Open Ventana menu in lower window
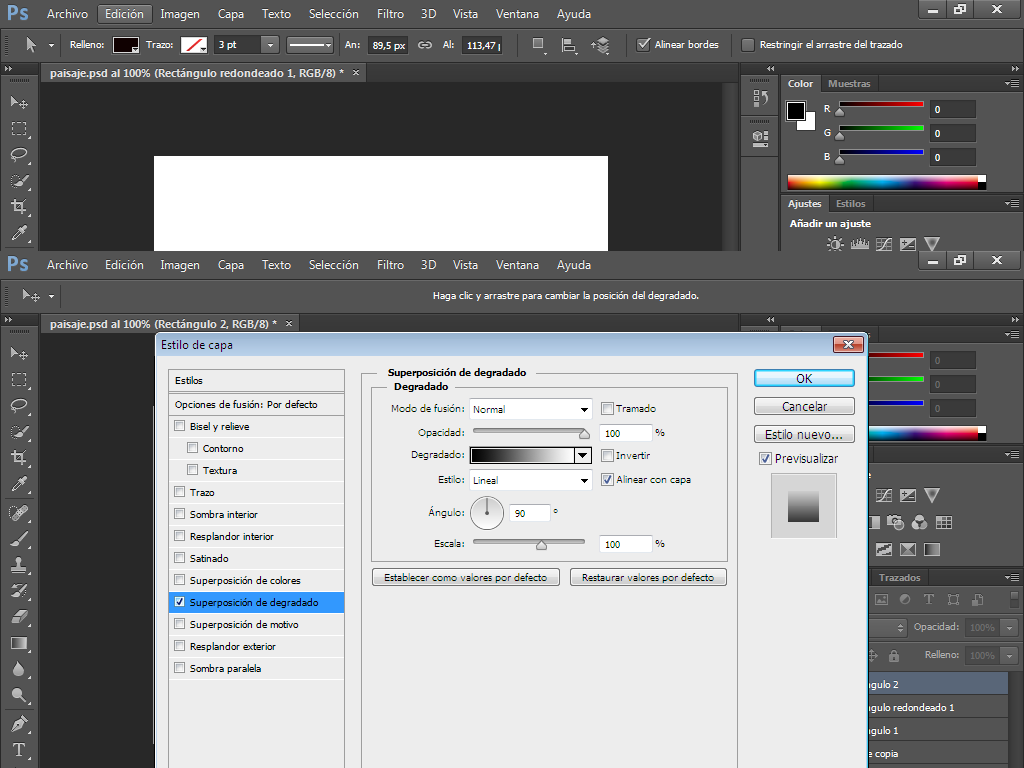1024x768 pixels. point(517,264)
